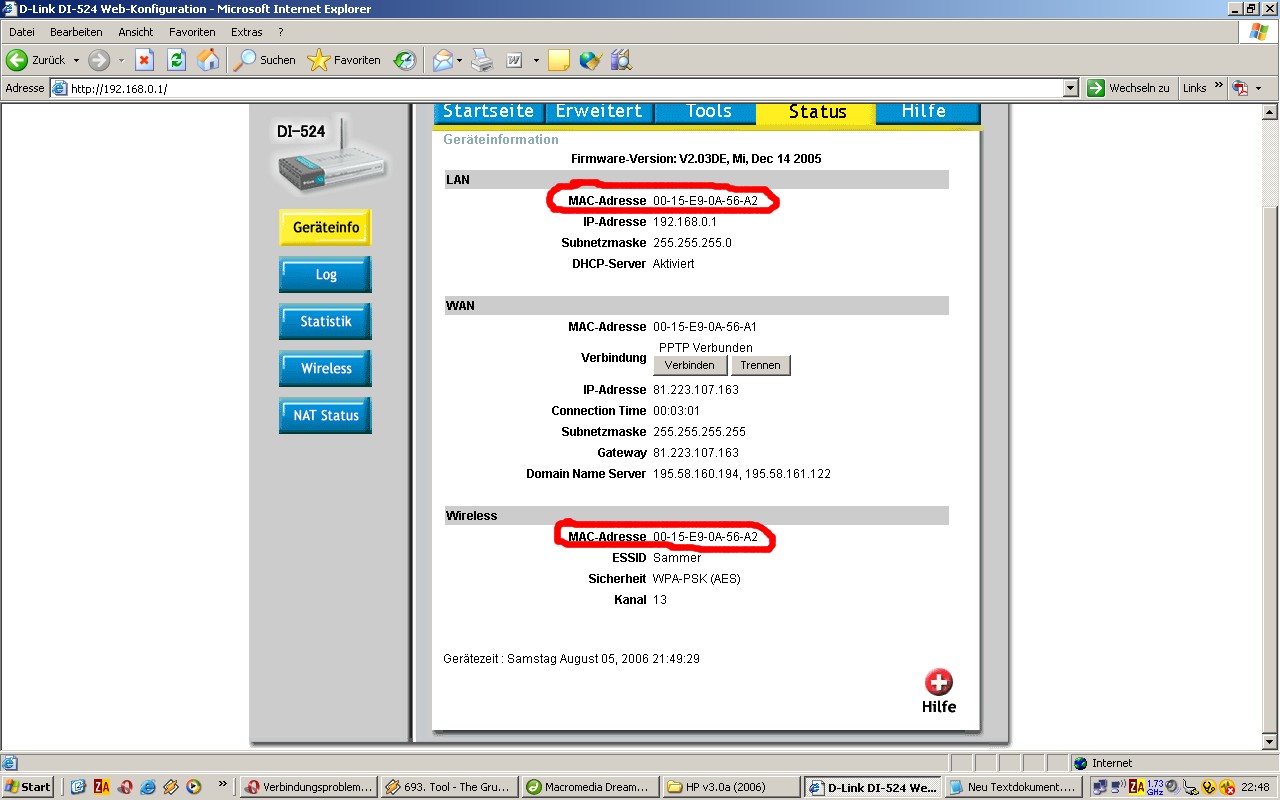This screenshot has height=800, width=1280.
Task: Click the 1.73 GHz CPU tray icon
Action: point(1155,787)
